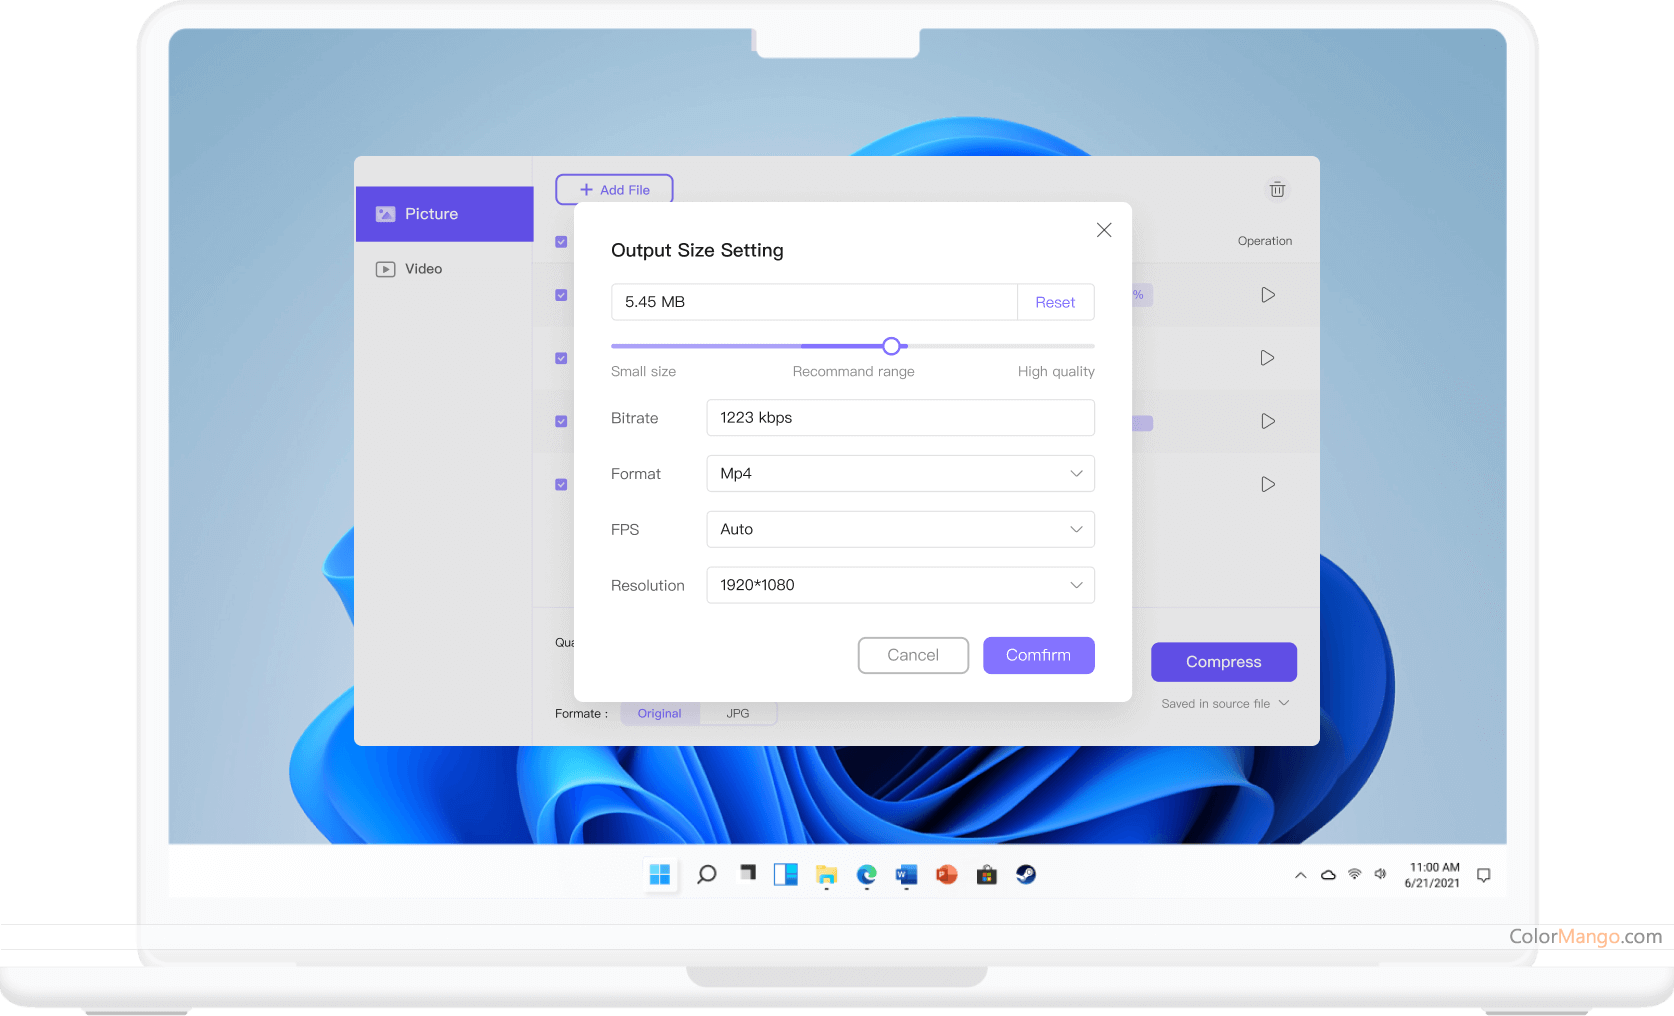This screenshot has height=1016, width=1674.
Task: Uncheck the fourth file's checkbox
Action: 561,484
